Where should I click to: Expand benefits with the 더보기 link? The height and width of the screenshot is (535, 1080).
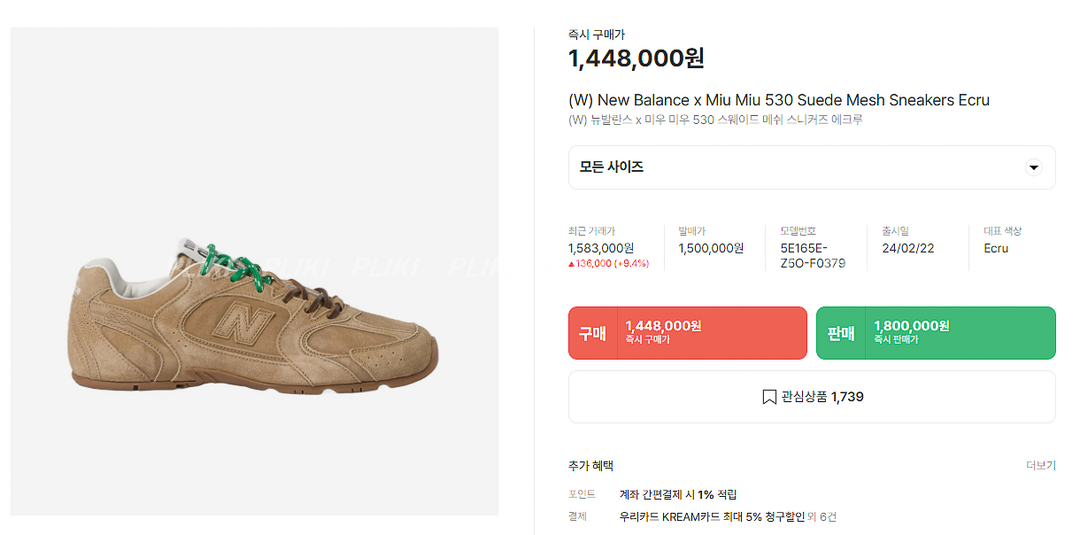(x=1040, y=466)
